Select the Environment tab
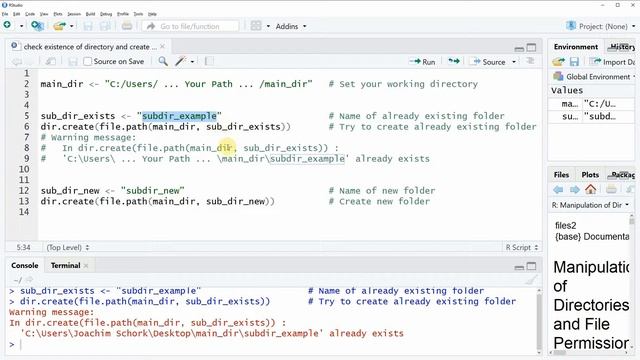This screenshot has width=640, height=360. pyautogui.click(x=576, y=47)
